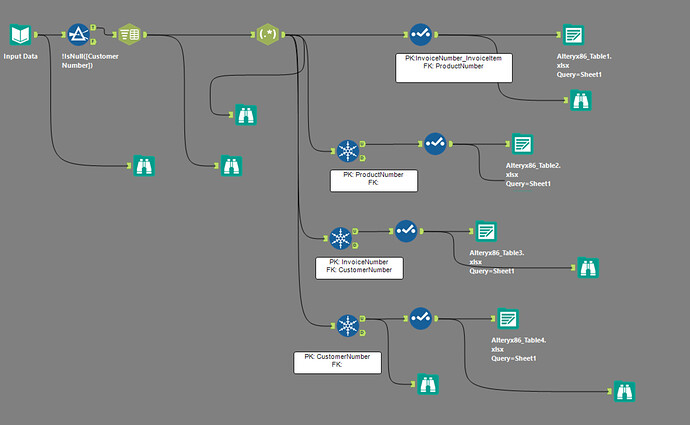
Task: Click the annotation box PK: ProductNumber
Action: point(373,180)
